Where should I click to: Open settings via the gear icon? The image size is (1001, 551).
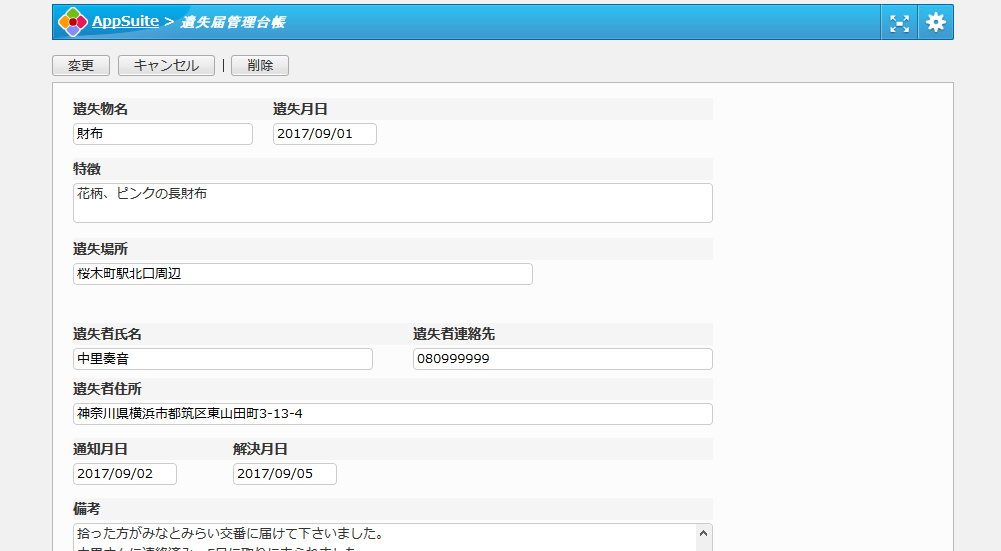[x=935, y=23]
